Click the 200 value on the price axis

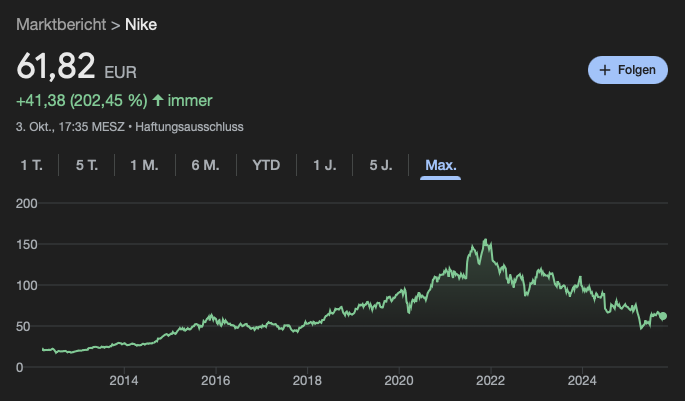click(x=27, y=203)
